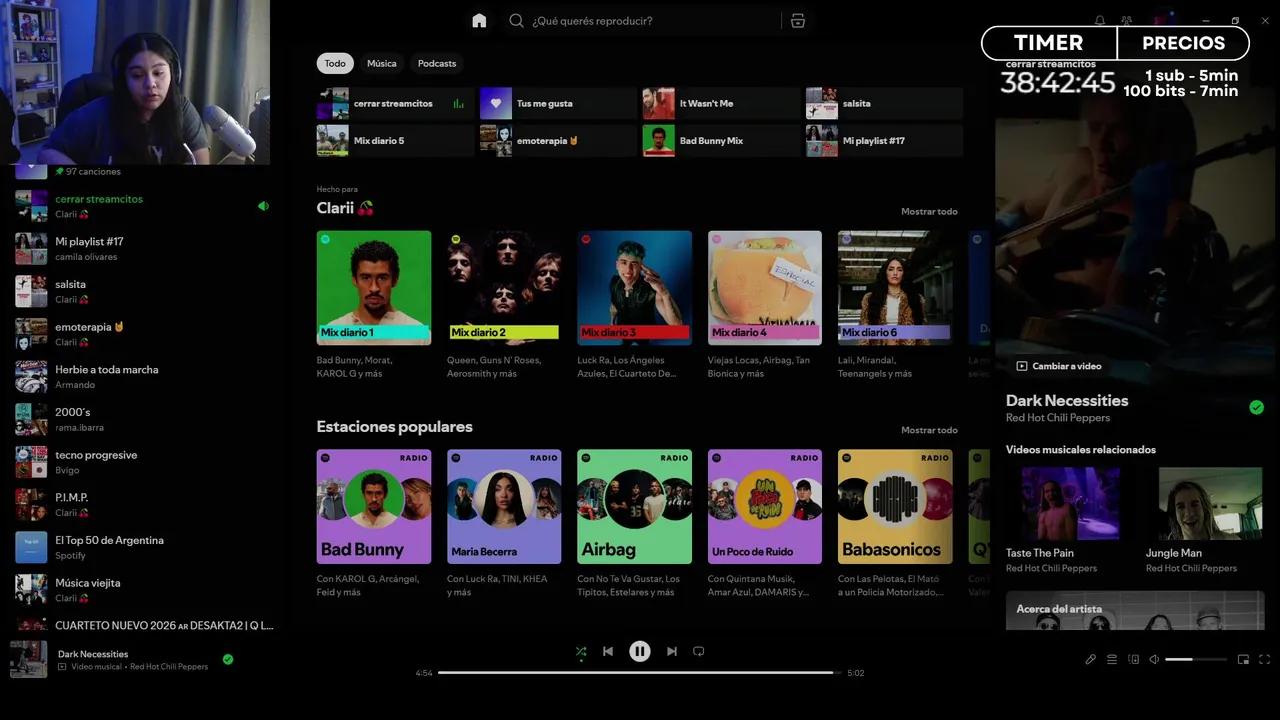Open the 'Clarii' section heading
Screen dimensions: 1280x720
[x=345, y=208]
